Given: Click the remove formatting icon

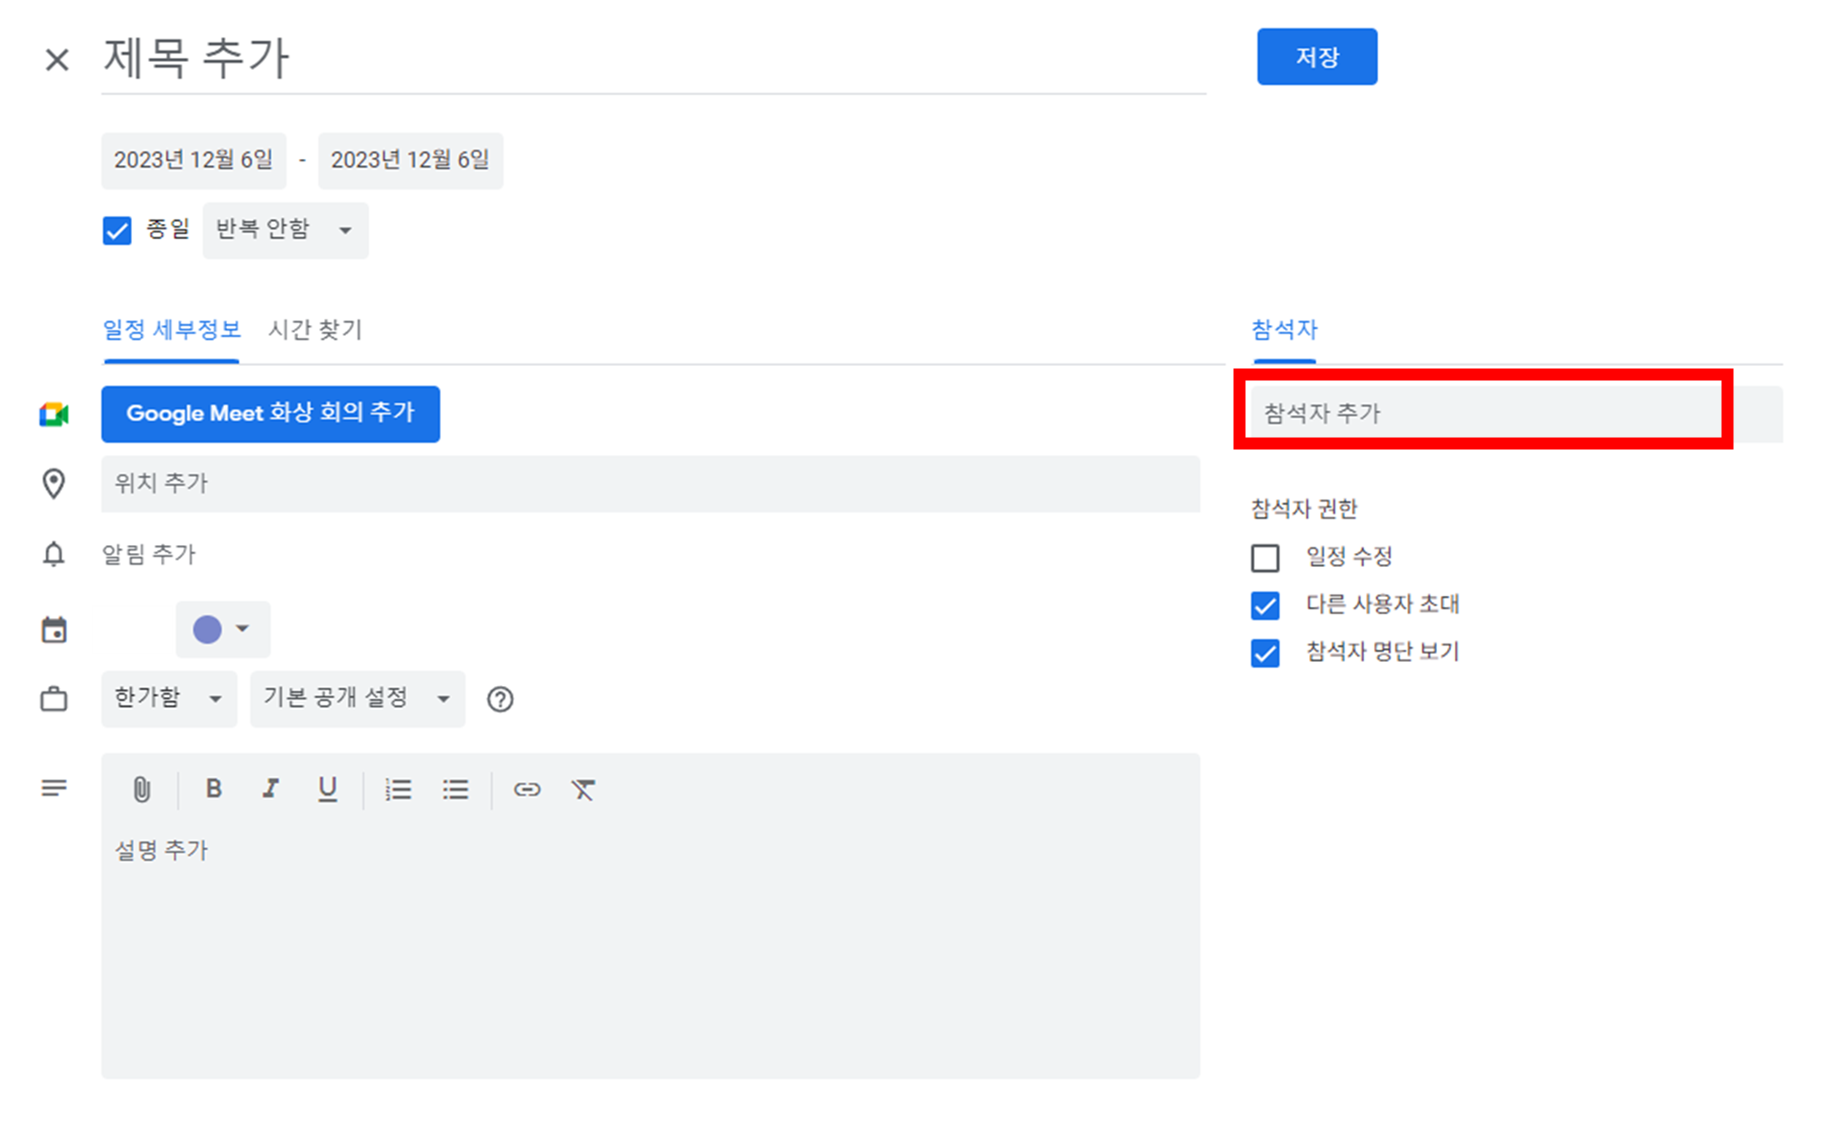Looking at the screenshot, I should (583, 789).
